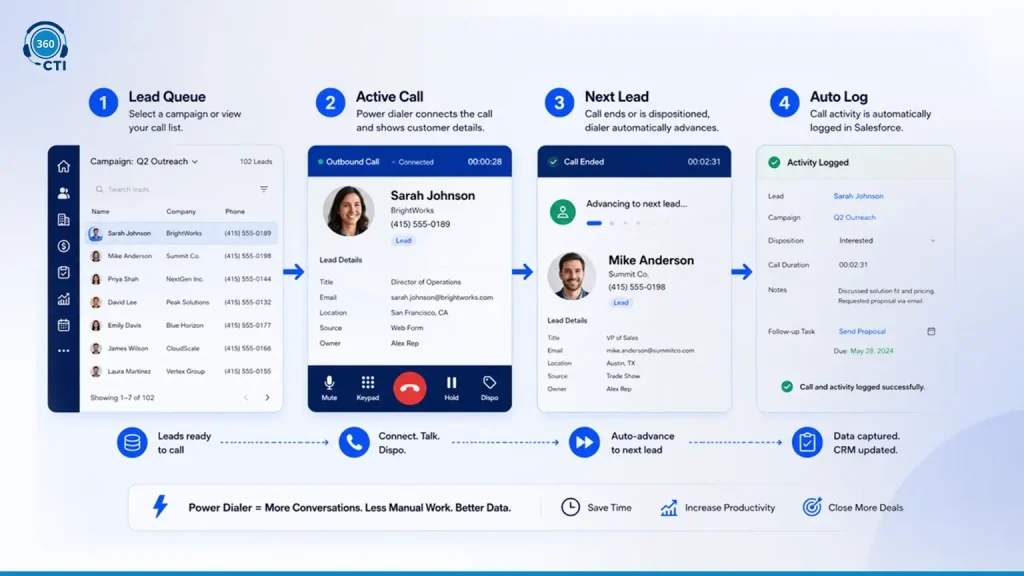Click the May 28, 2024 due date
Screen dimensions: 1024x576
872,351
